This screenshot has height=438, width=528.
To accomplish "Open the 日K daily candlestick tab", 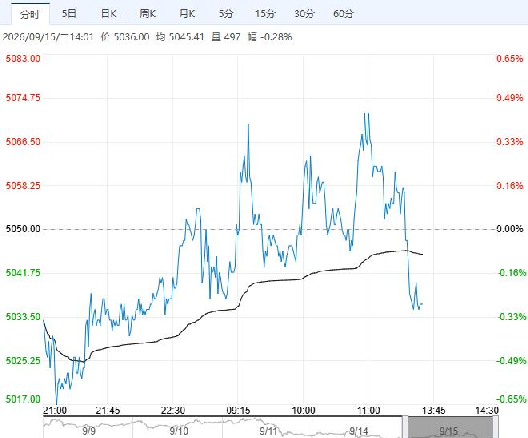I will 108,14.
